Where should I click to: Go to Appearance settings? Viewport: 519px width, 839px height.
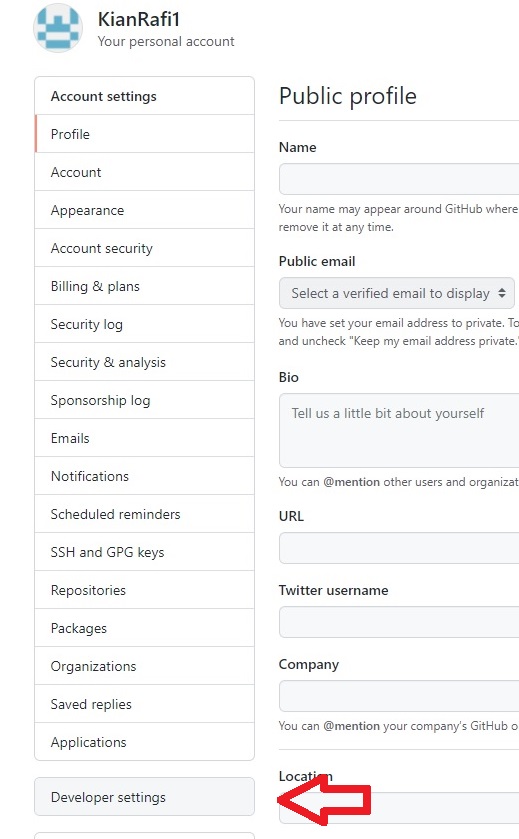(x=144, y=210)
